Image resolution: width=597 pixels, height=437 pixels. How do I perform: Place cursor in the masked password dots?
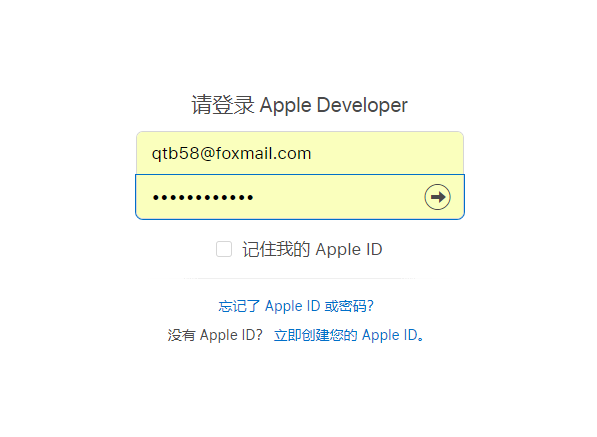[x=203, y=197]
